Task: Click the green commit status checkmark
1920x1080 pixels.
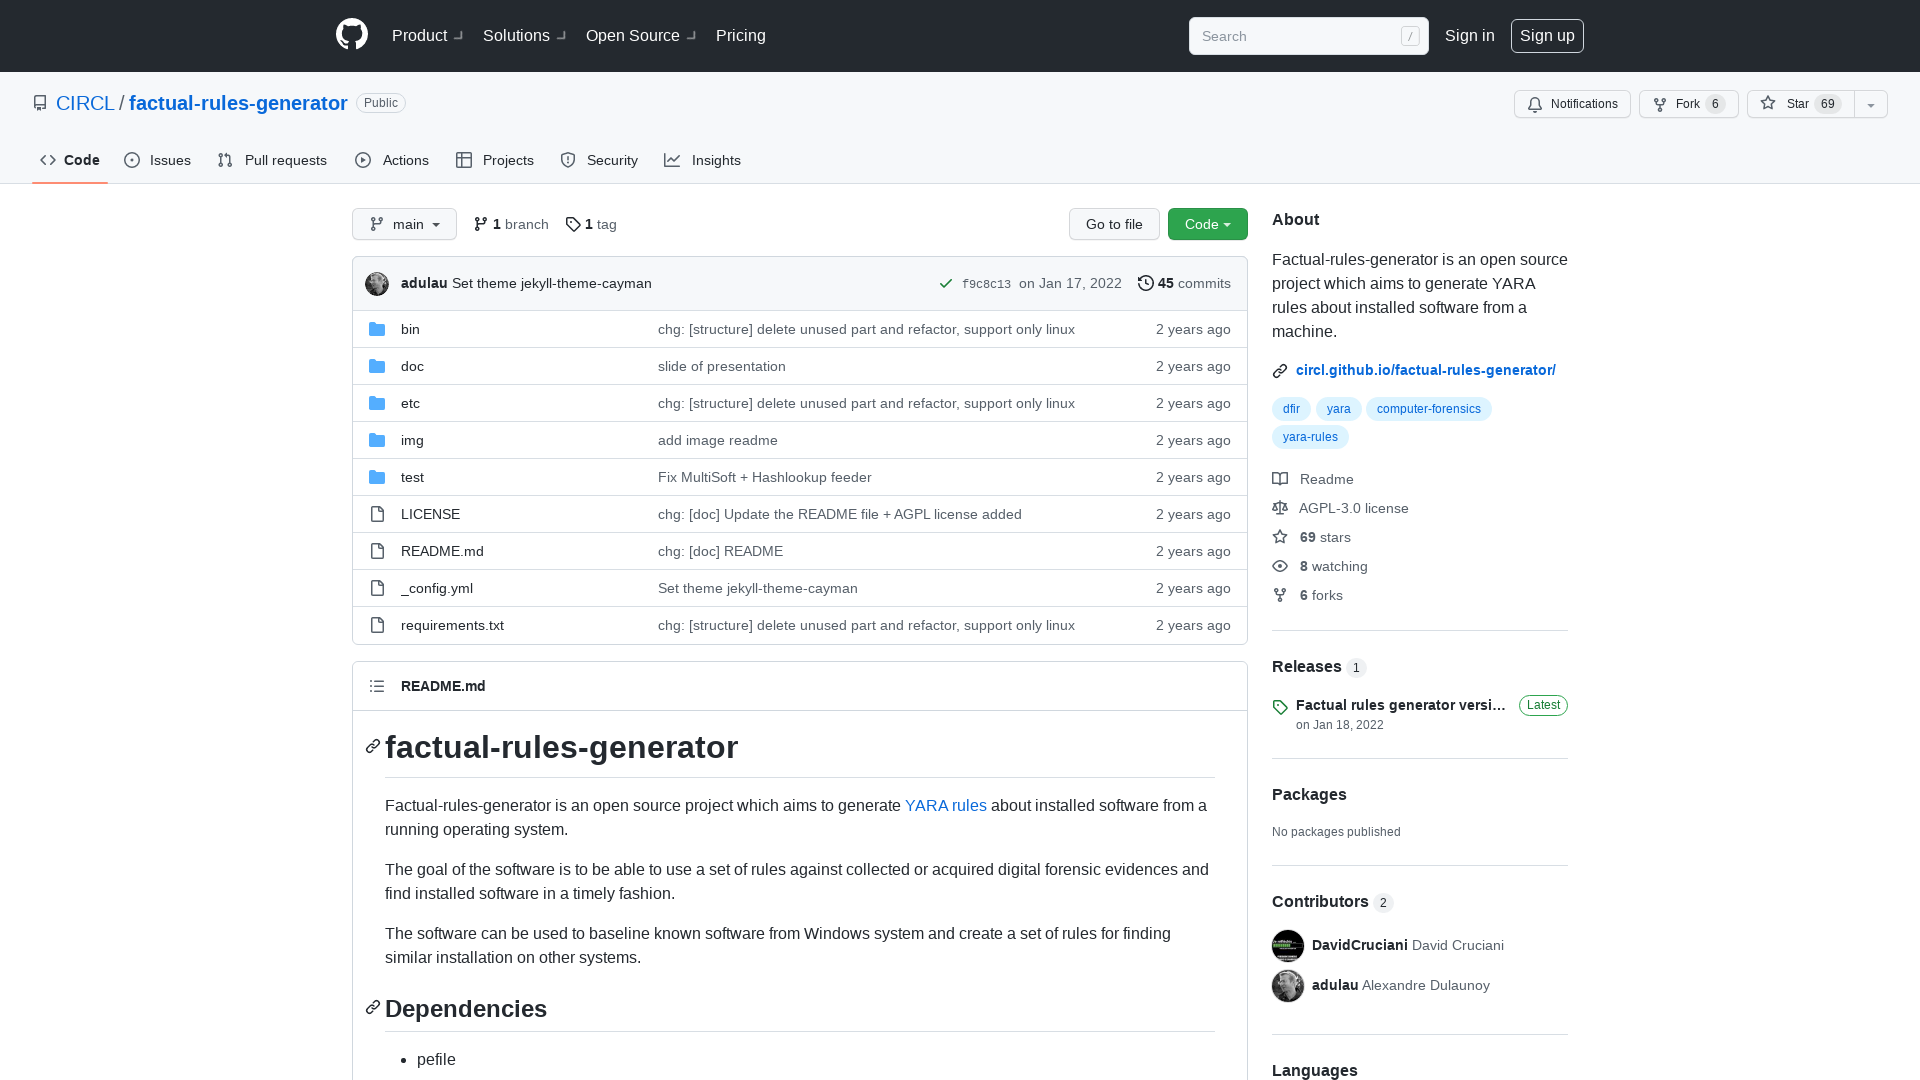Action: 946,284
